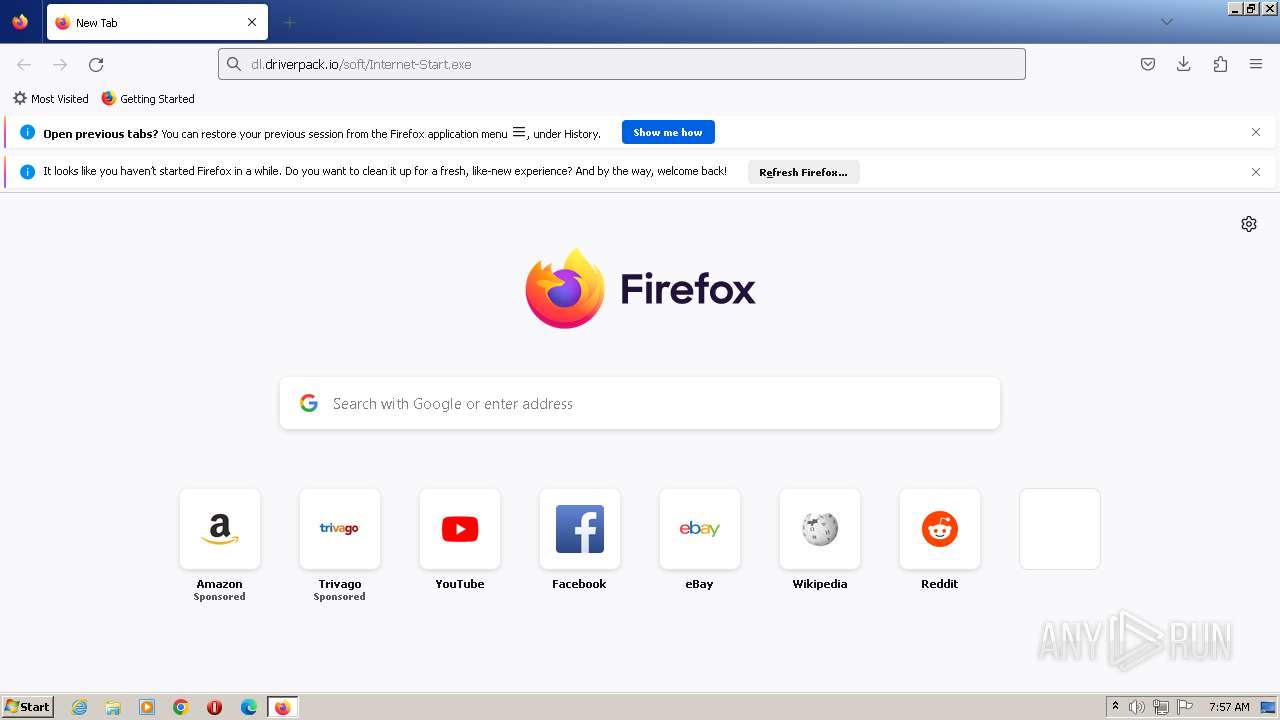
Task: Reload the page with the refresh icon
Action: pos(96,64)
